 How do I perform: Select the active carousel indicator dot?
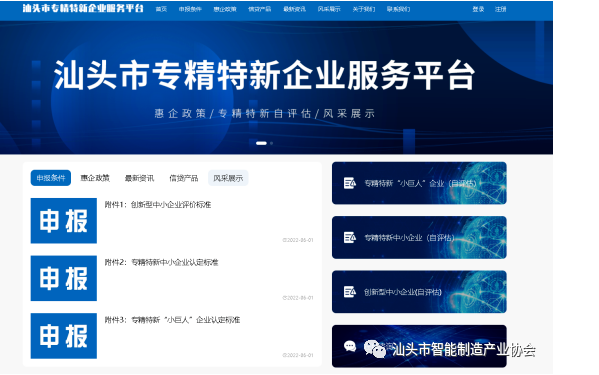[x=261, y=143]
